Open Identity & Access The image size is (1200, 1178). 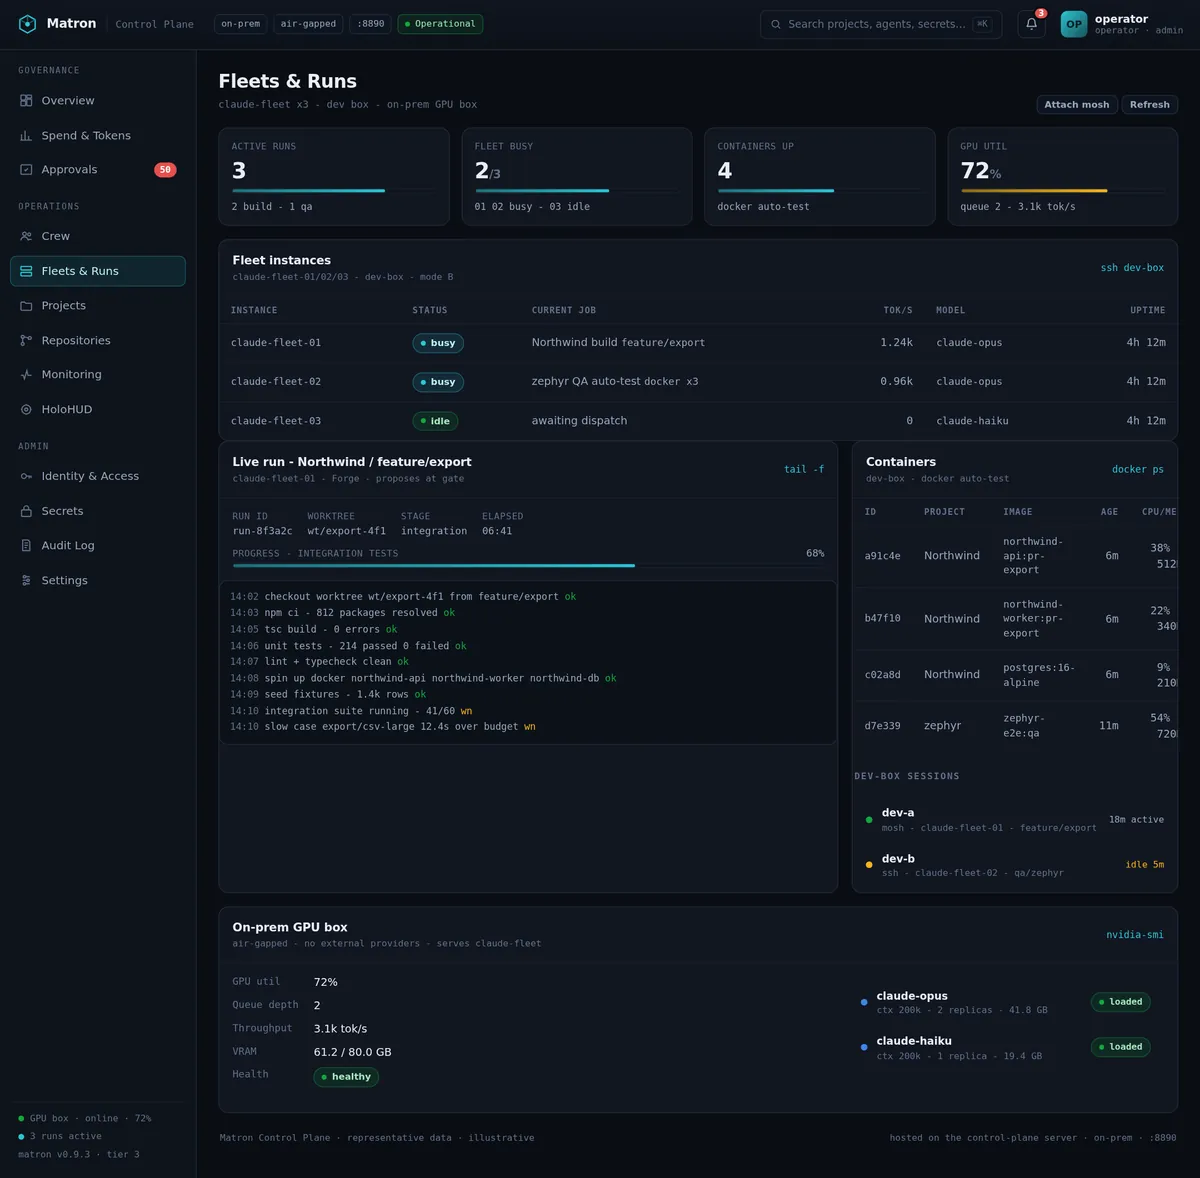[98, 477]
